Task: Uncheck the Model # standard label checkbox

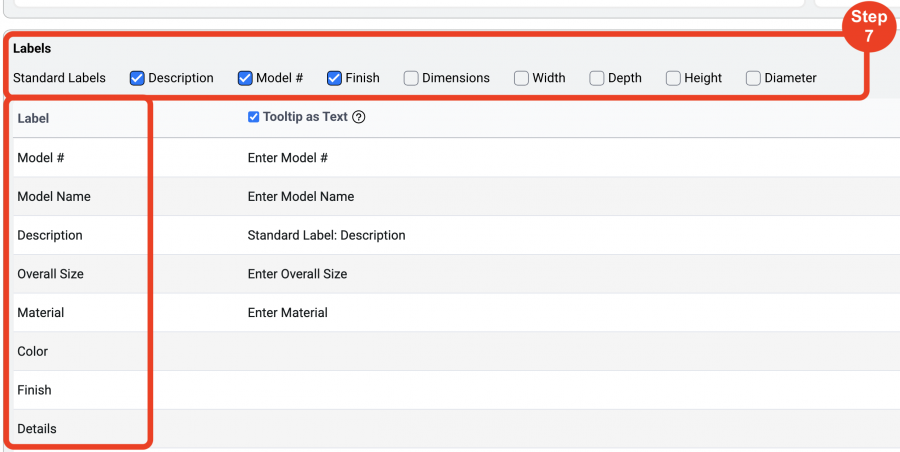Action: pyautogui.click(x=245, y=78)
